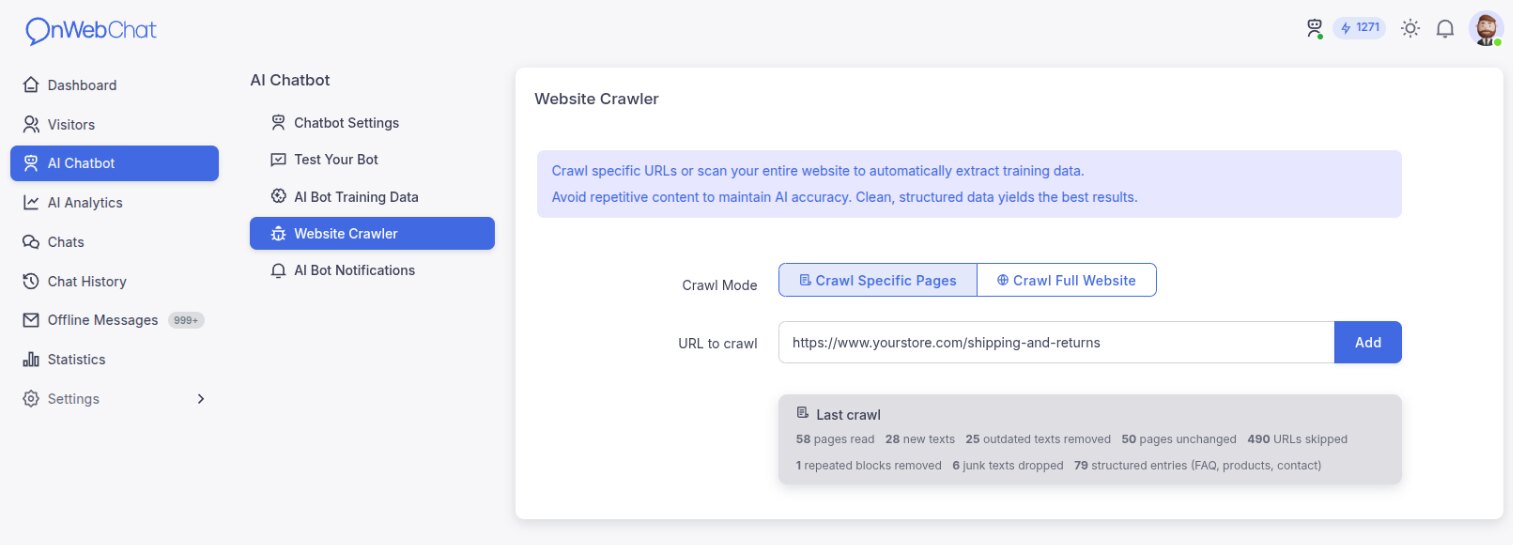The height and width of the screenshot is (545, 1513).
Task: Toggle the light/dark theme sun icon
Action: (1410, 29)
